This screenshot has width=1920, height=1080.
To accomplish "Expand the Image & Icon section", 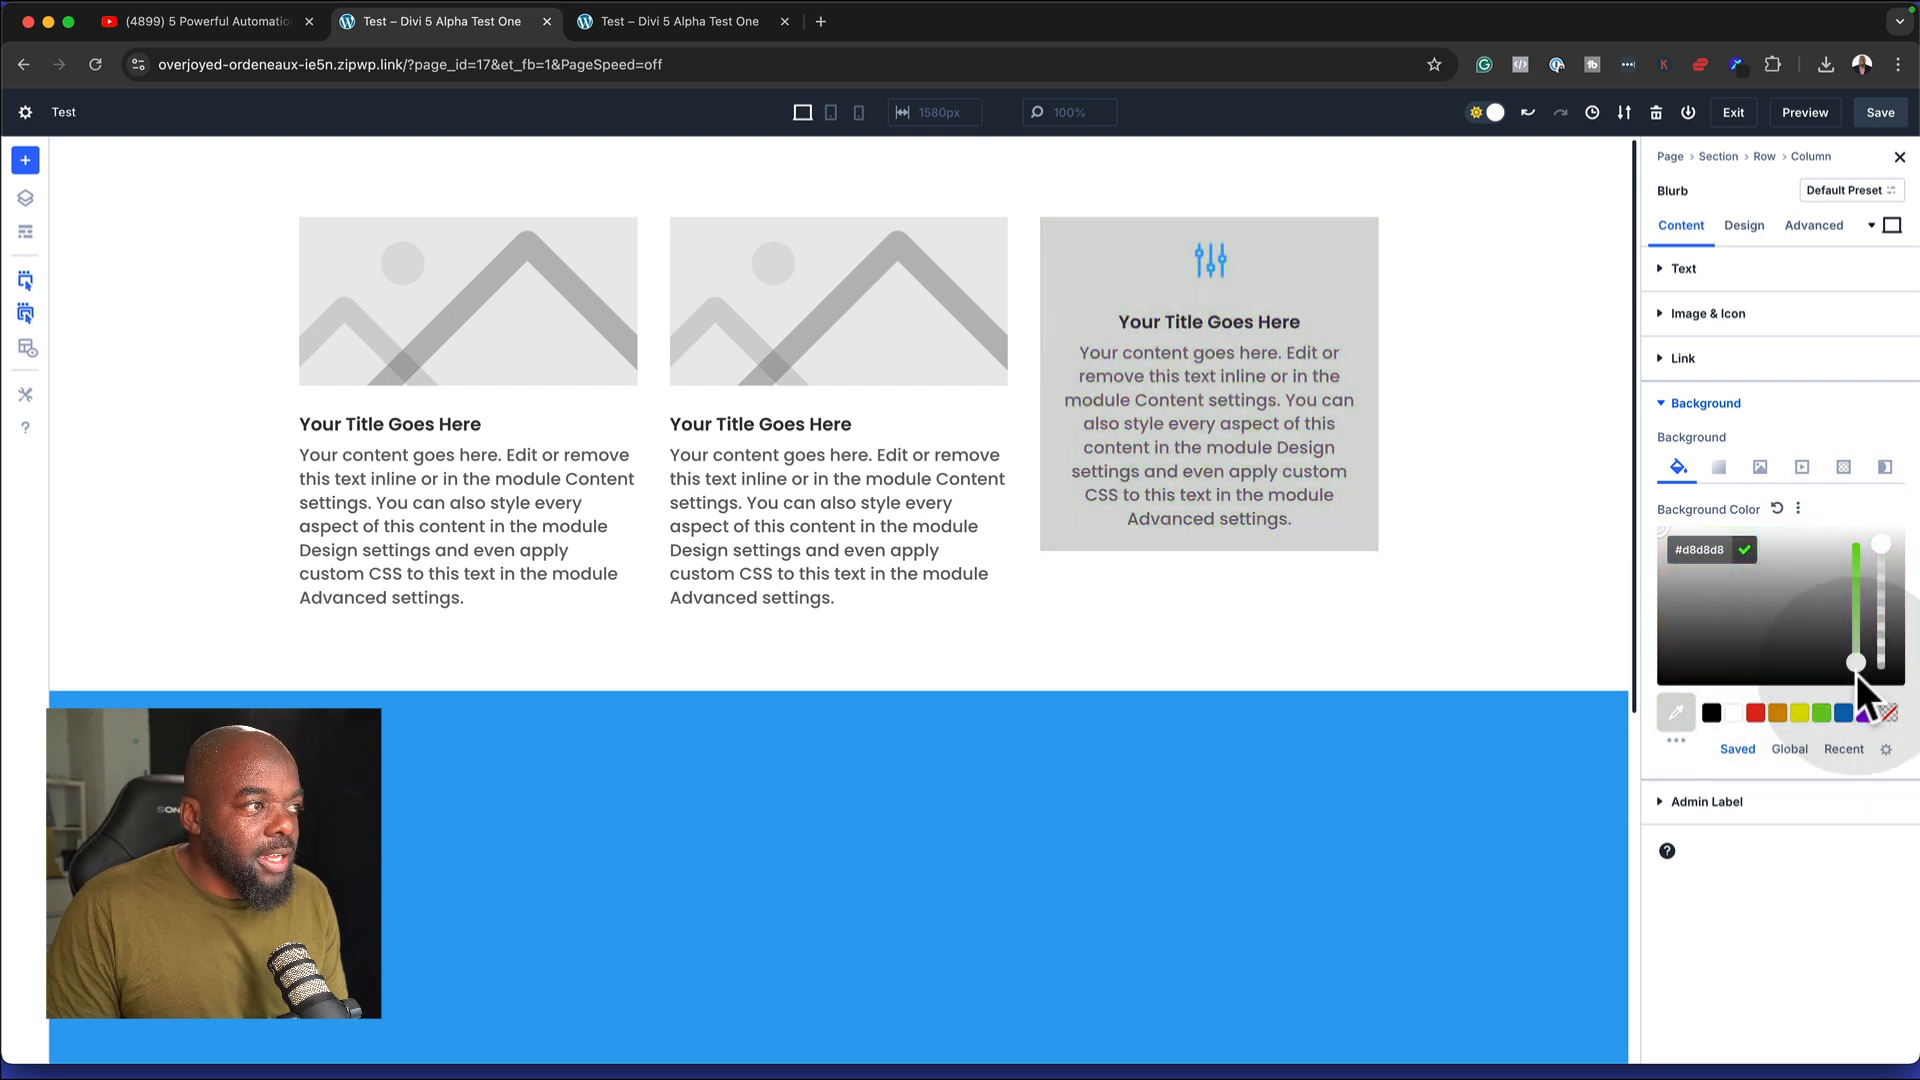I will pos(1707,314).
